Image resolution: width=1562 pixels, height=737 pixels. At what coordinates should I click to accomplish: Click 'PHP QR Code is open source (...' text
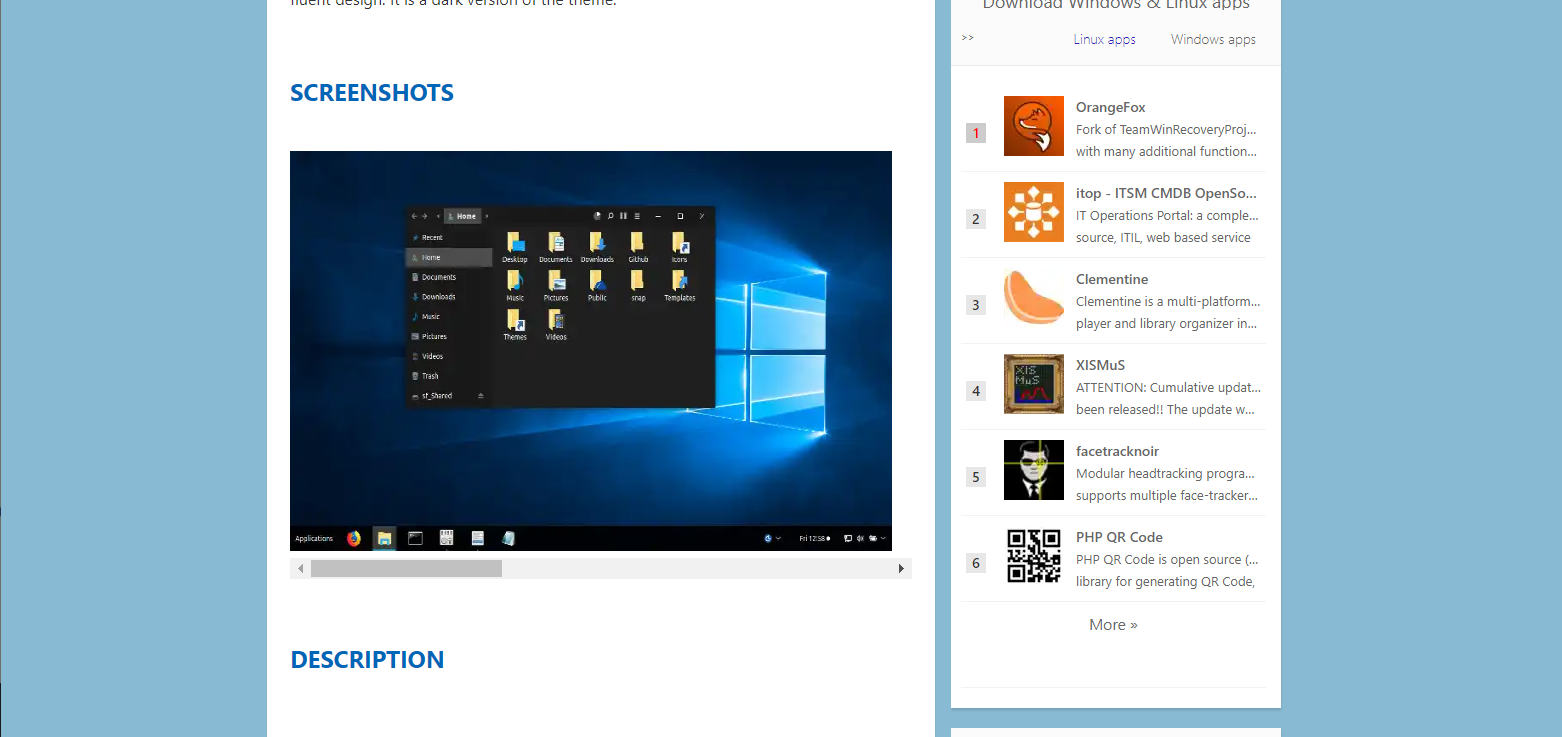click(x=1167, y=559)
